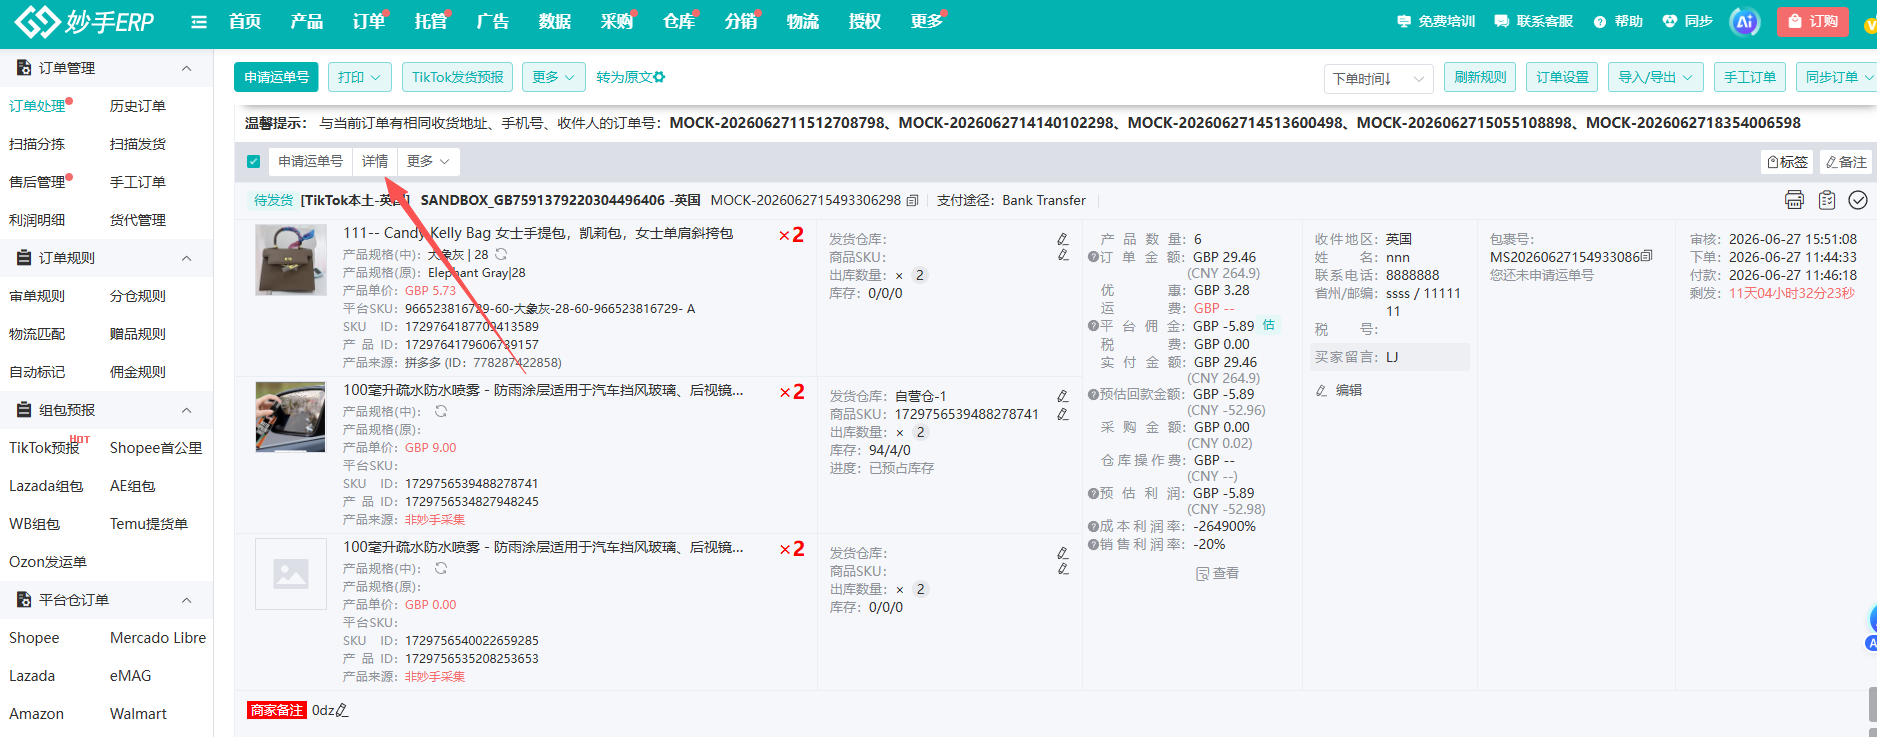Click the 估 estimate badge

(x=1268, y=325)
